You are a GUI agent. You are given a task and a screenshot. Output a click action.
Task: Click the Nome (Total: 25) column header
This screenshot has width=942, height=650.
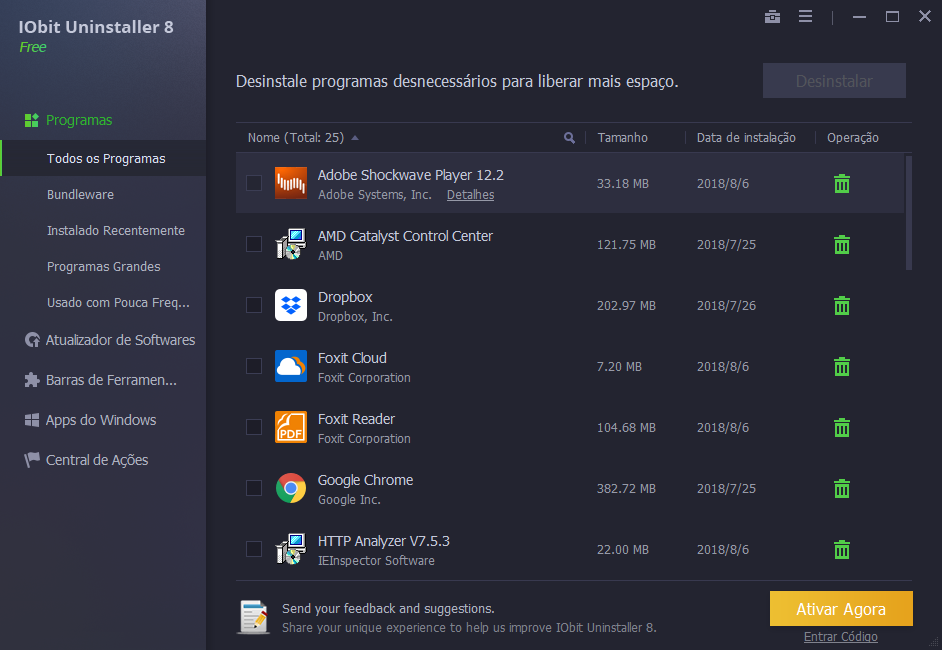point(296,138)
